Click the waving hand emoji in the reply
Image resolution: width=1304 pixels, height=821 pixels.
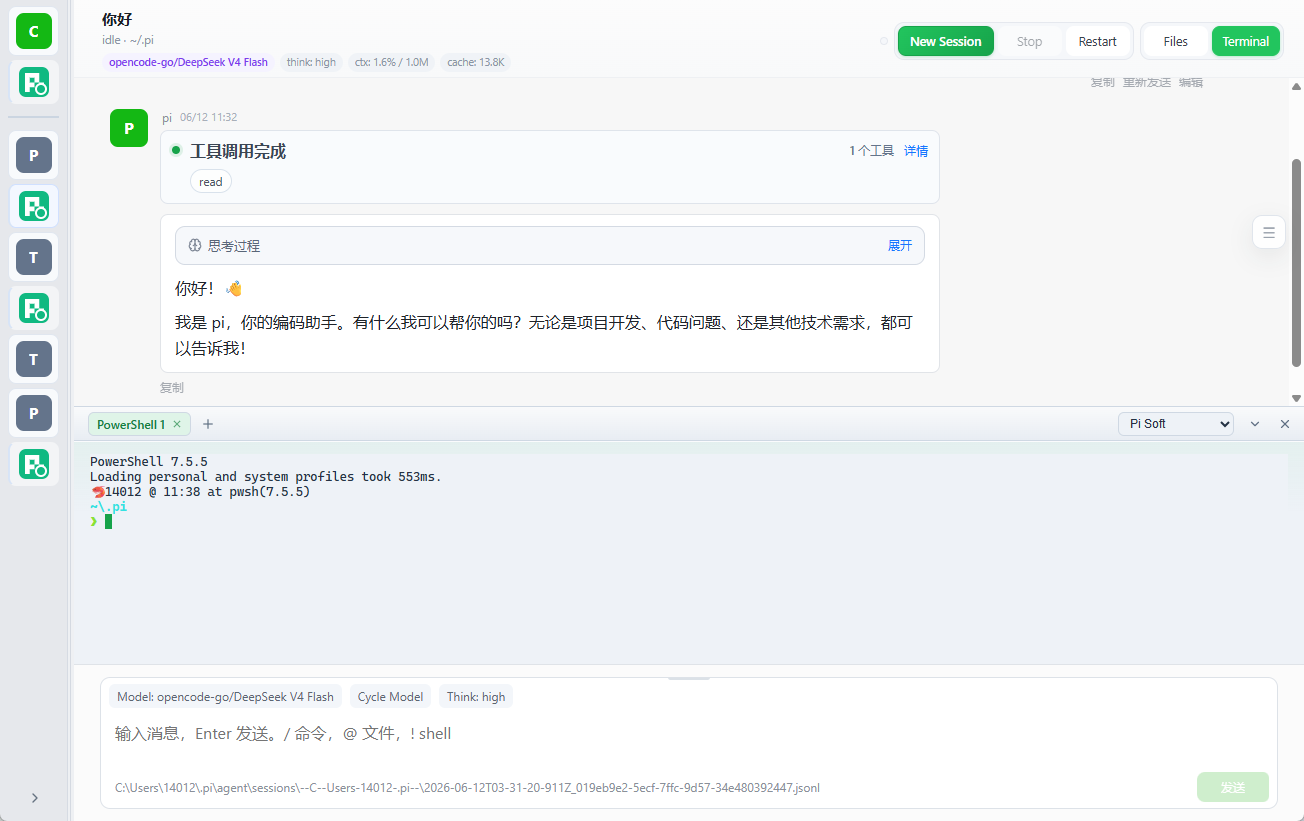pyautogui.click(x=234, y=288)
